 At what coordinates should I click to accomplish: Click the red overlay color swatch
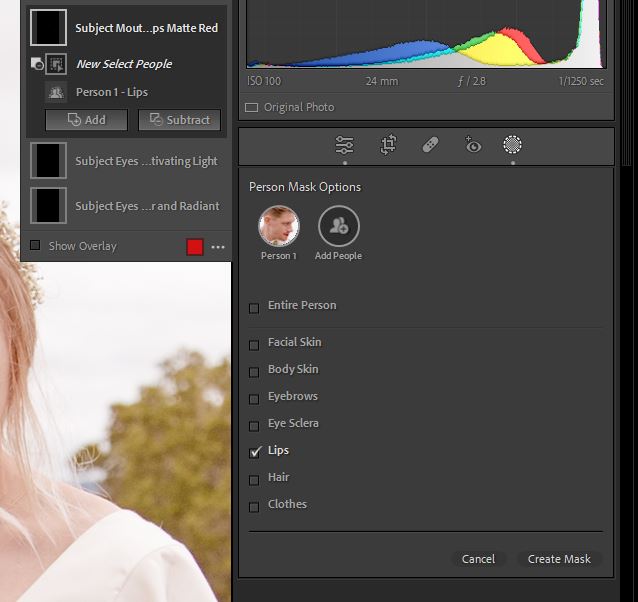[x=196, y=247]
